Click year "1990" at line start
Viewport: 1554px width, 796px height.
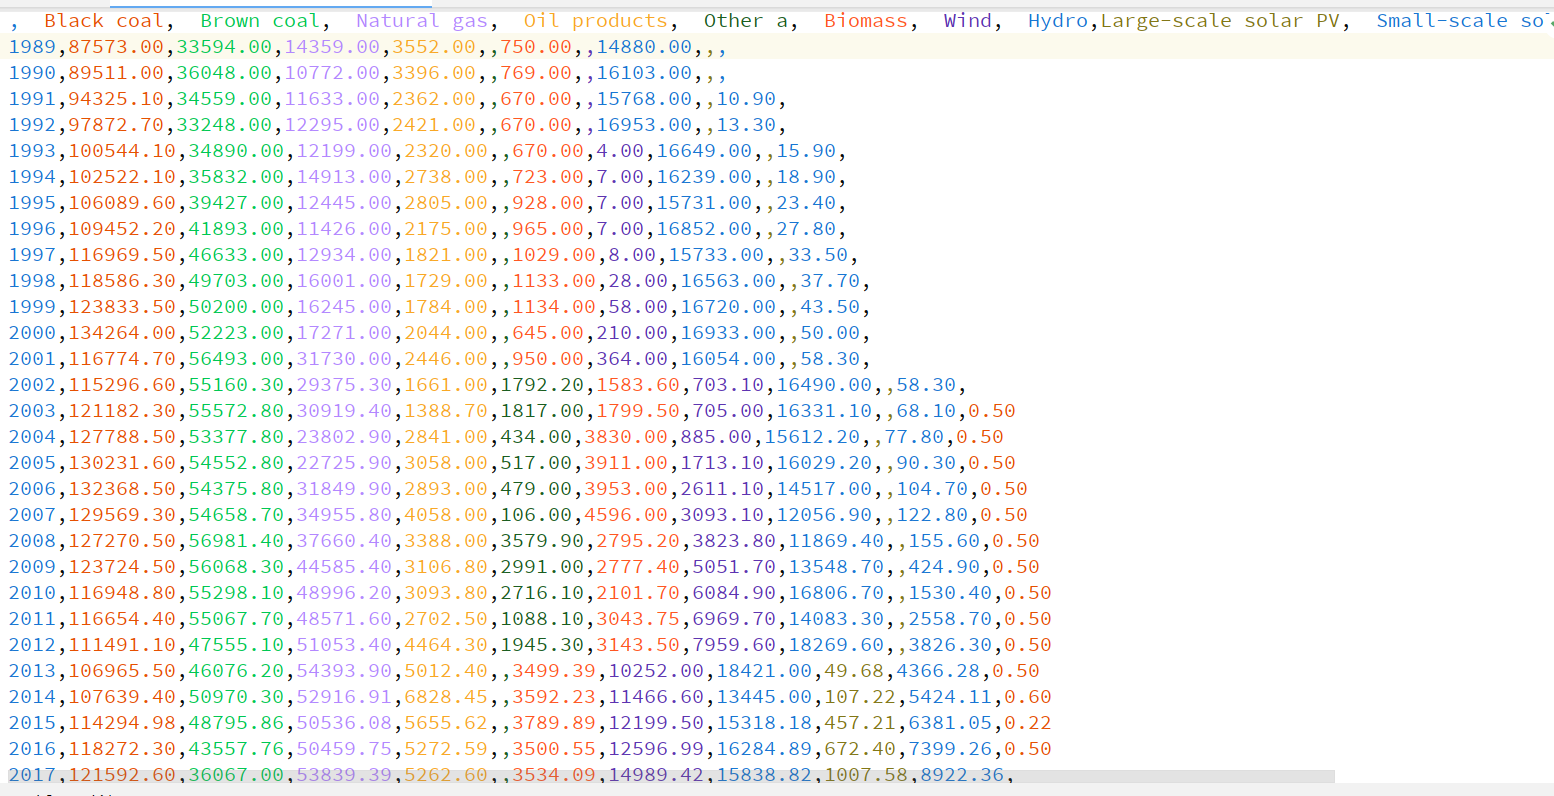pos(32,73)
